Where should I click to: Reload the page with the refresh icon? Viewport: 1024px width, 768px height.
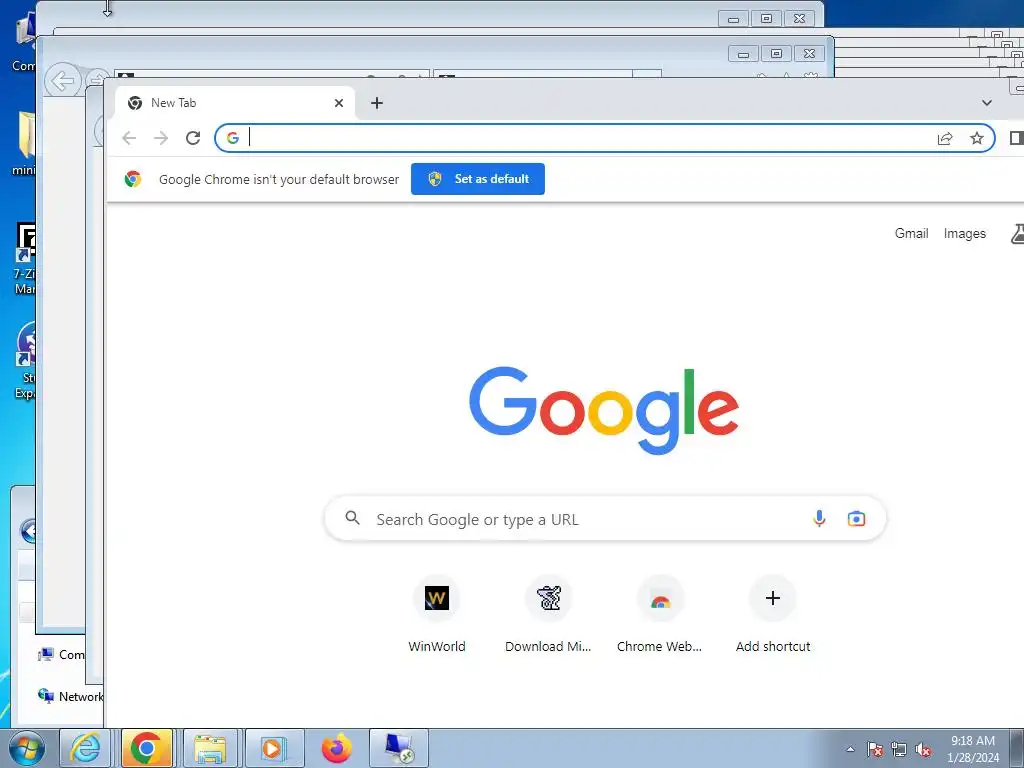pos(193,138)
